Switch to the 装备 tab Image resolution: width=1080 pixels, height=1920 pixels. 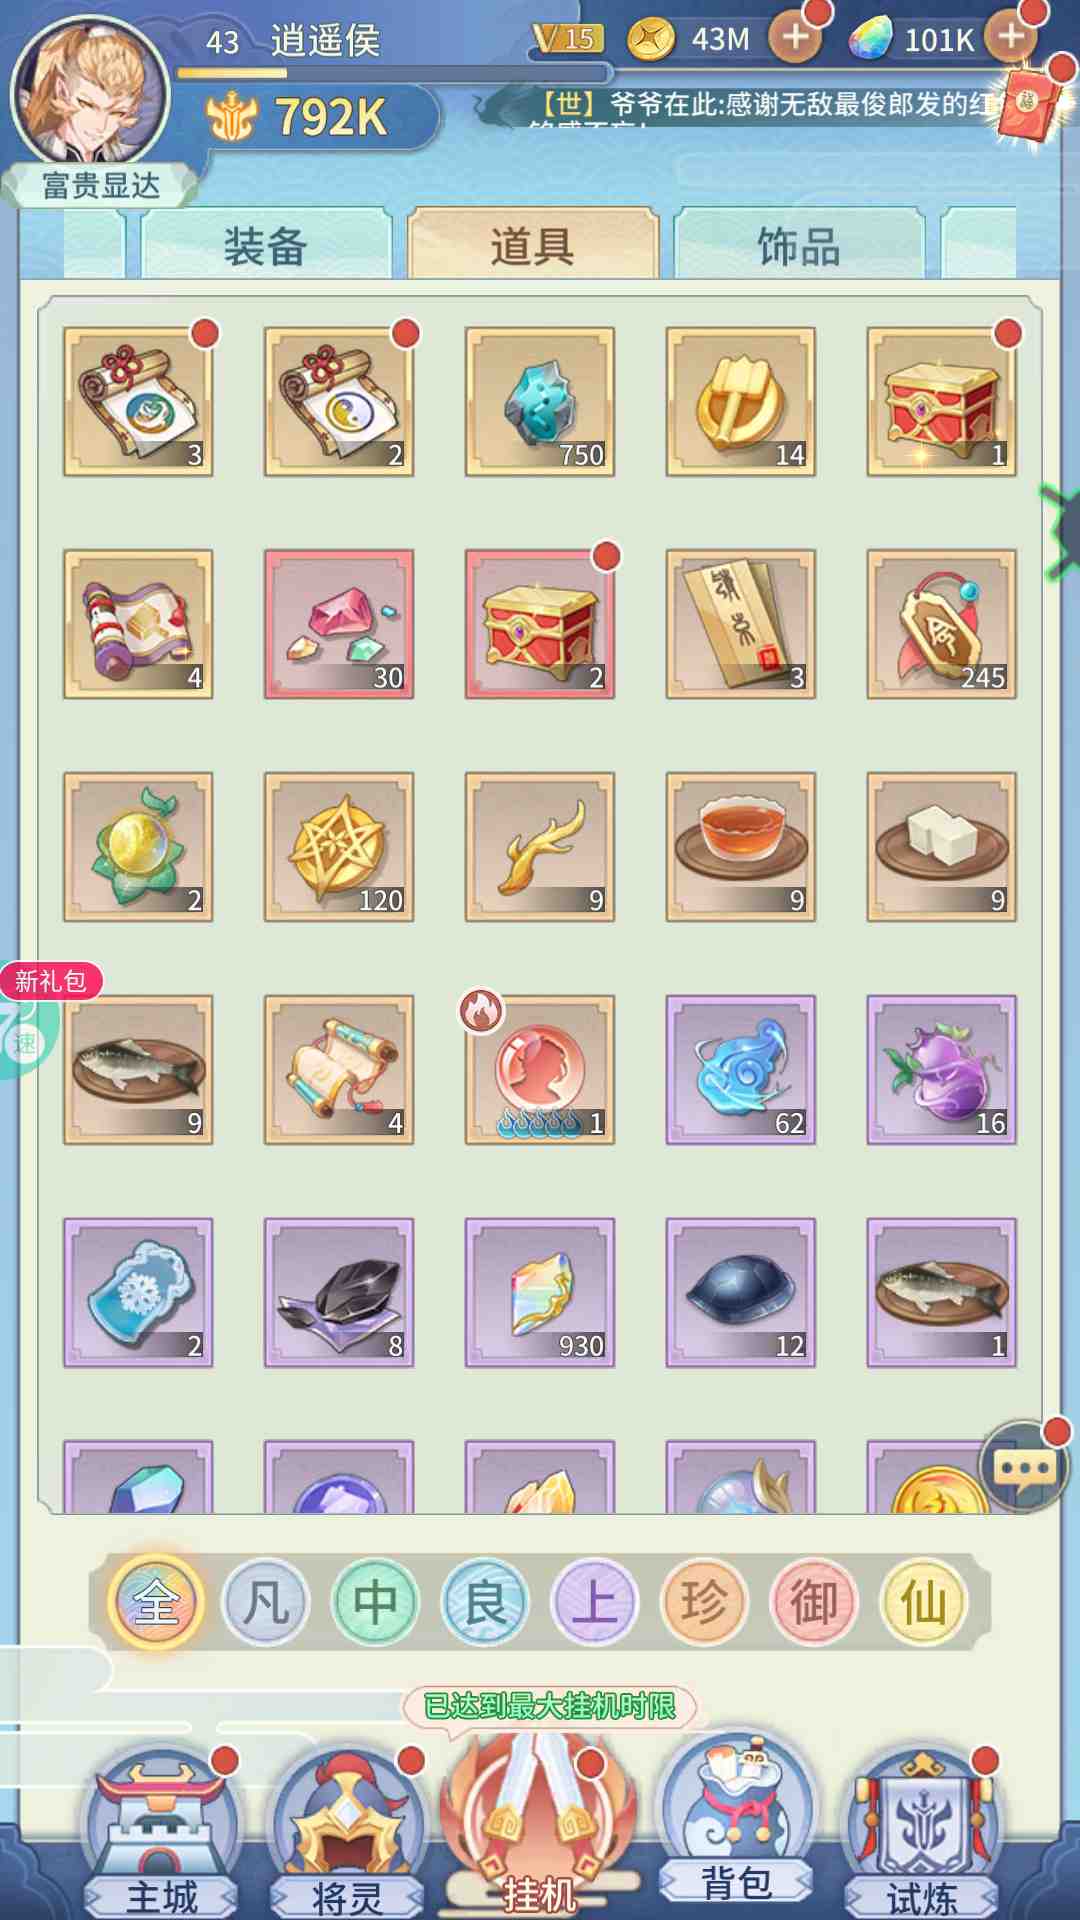[x=266, y=245]
